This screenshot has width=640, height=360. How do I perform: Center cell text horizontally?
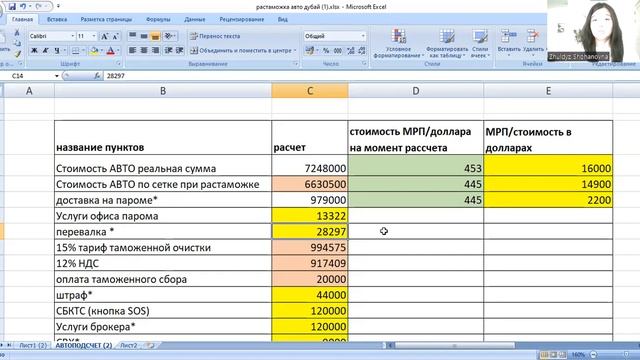[144, 50]
